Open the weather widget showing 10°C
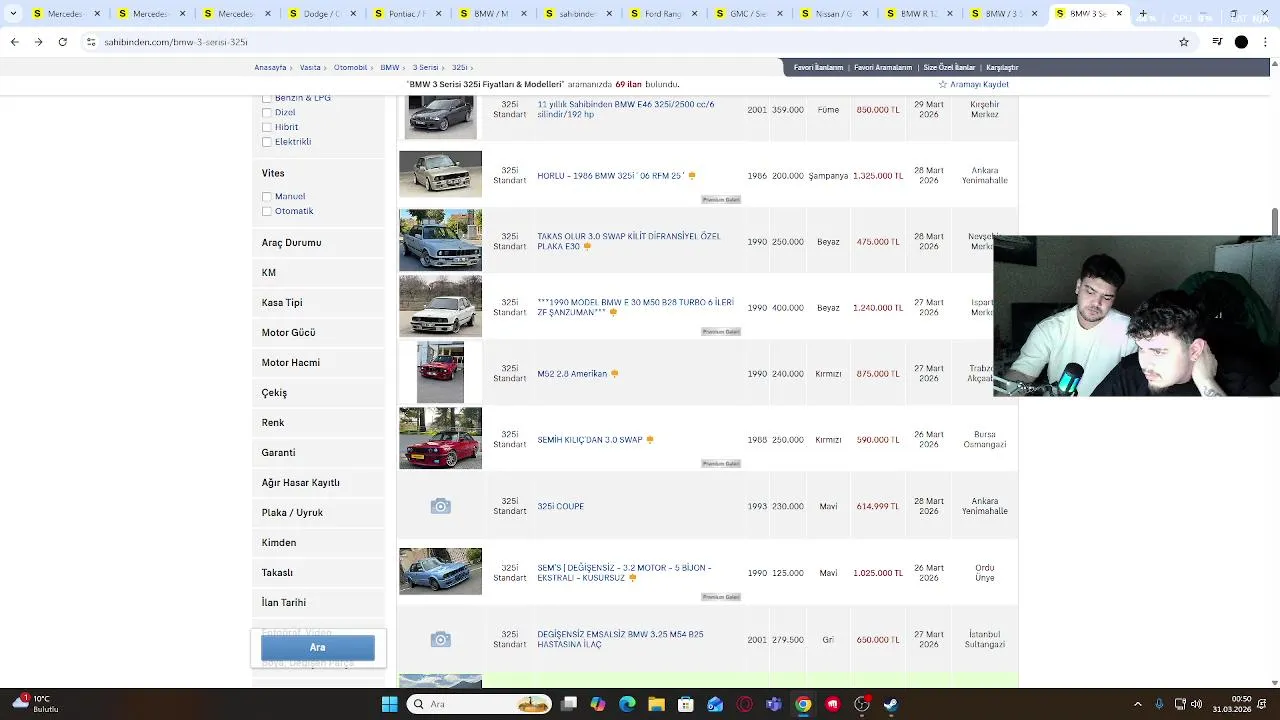 [37, 704]
